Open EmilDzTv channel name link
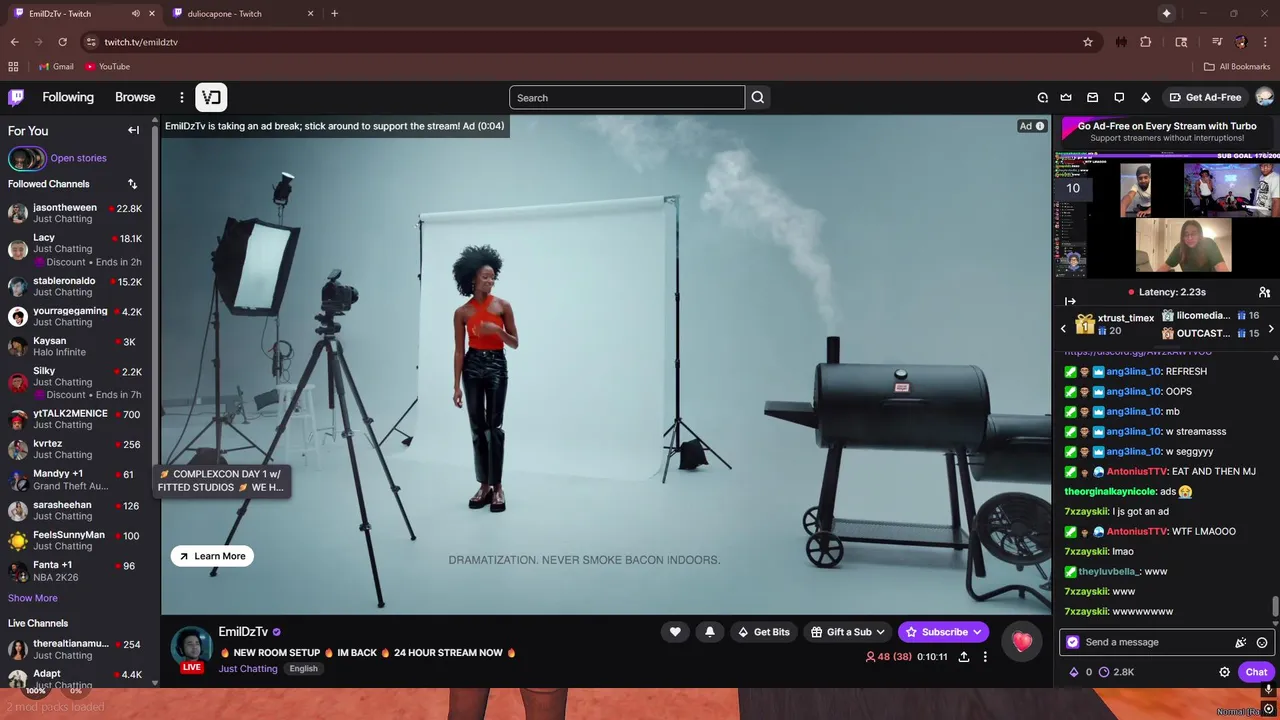Image resolution: width=1280 pixels, height=720 pixels. coord(243,632)
